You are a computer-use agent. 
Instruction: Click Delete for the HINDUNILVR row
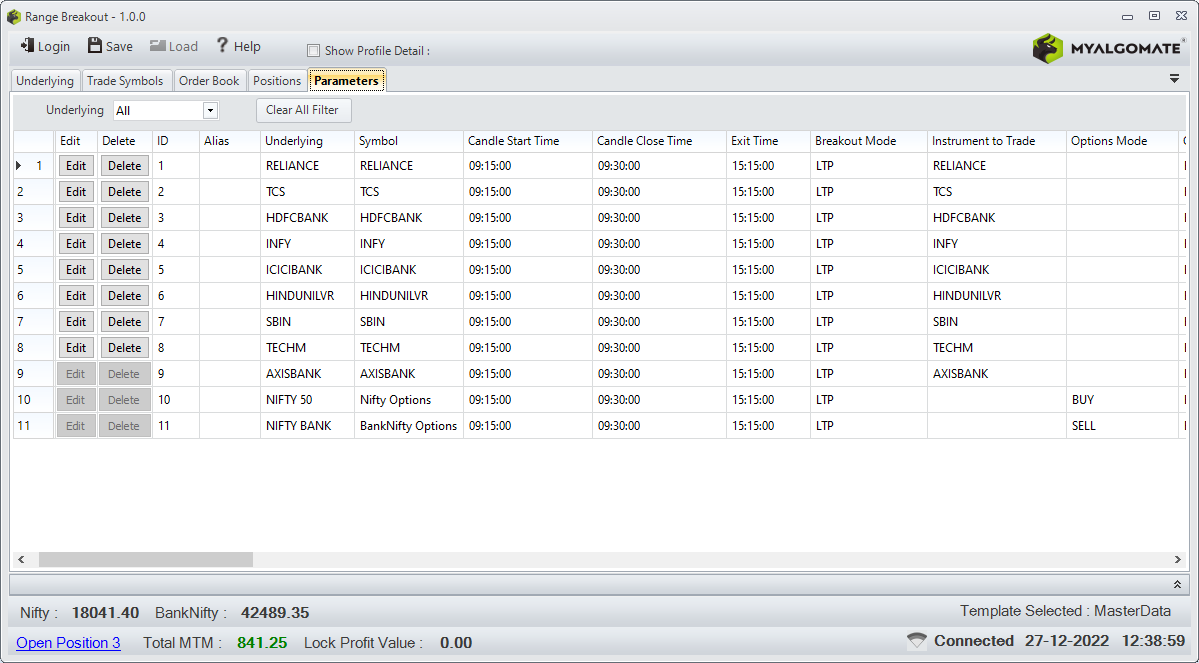(125, 296)
